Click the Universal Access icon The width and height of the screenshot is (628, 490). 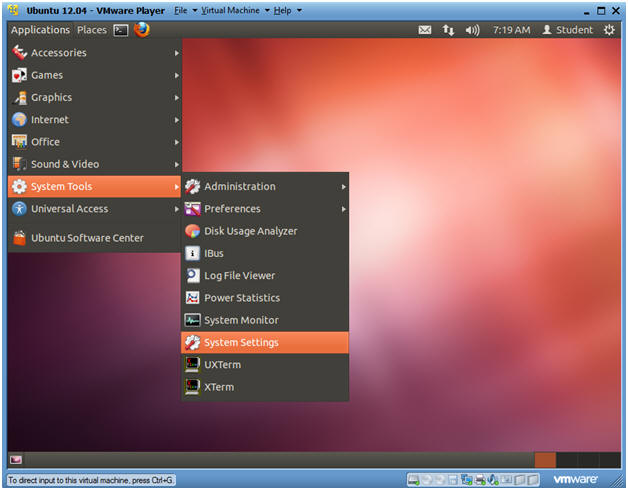[x=19, y=209]
